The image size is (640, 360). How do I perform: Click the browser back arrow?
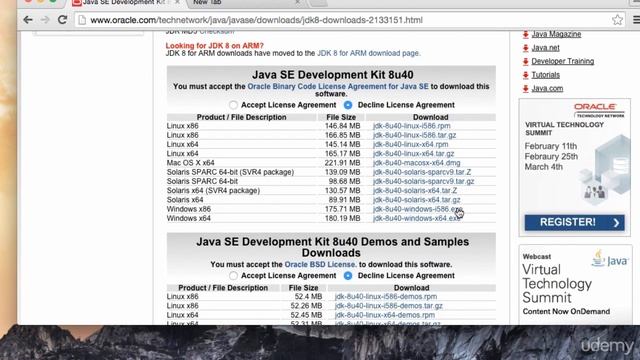[x=27, y=20]
